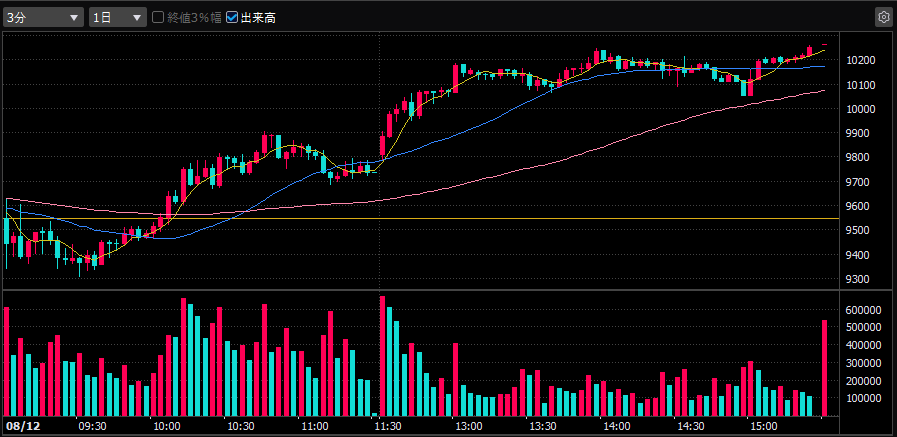Click the 300000 volume axis label
The image size is (897, 437).
coord(863,363)
